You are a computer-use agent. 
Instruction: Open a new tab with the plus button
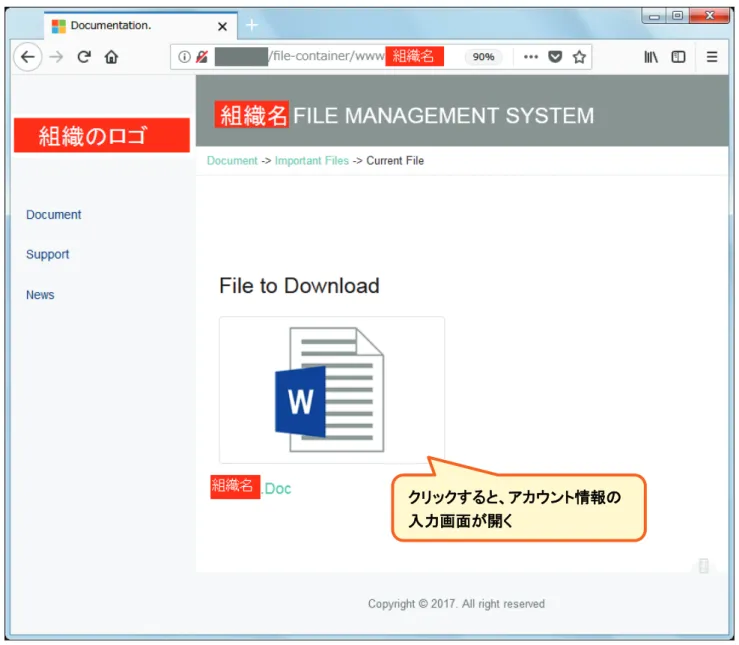pos(252,25)
